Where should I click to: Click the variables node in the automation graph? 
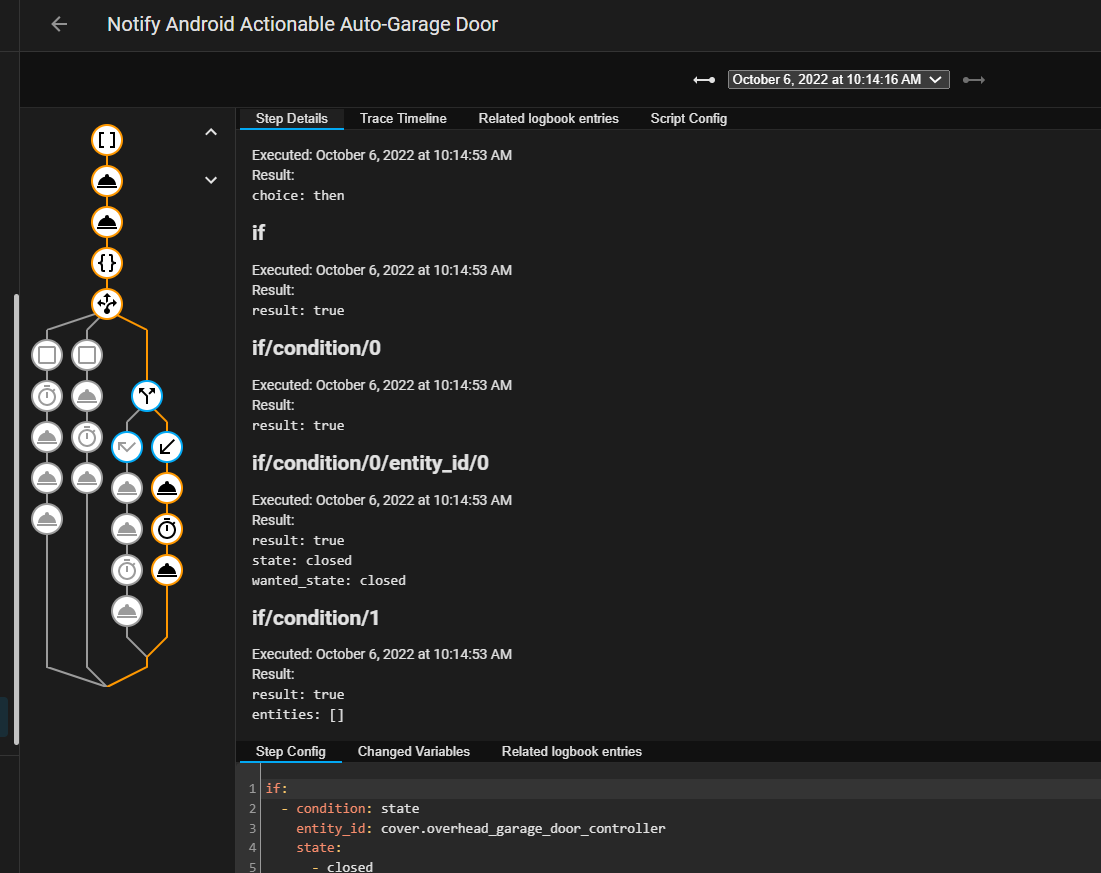pyautogui.click(x=107, y=263)
